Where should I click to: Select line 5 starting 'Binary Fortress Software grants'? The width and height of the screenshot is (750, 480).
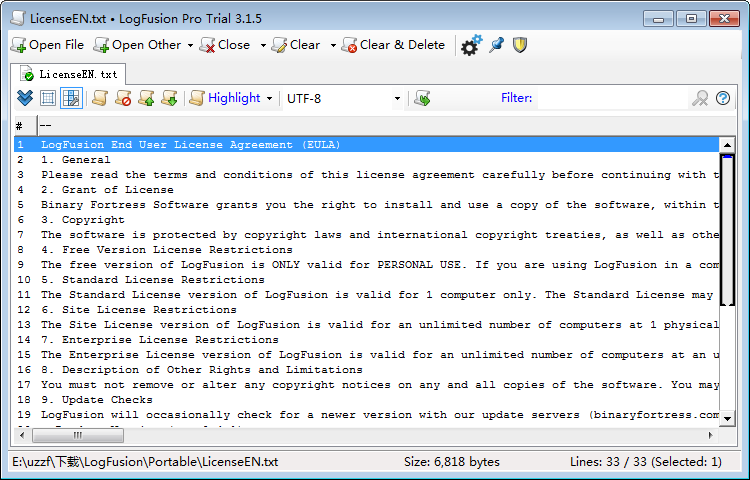366,205
